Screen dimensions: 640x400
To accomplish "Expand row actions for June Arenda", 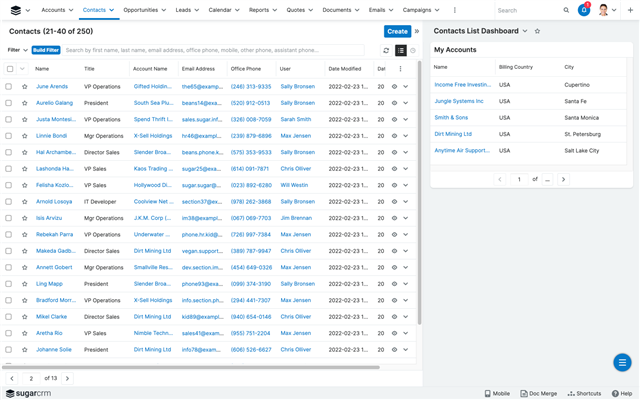I will click(x=406, y=87).
